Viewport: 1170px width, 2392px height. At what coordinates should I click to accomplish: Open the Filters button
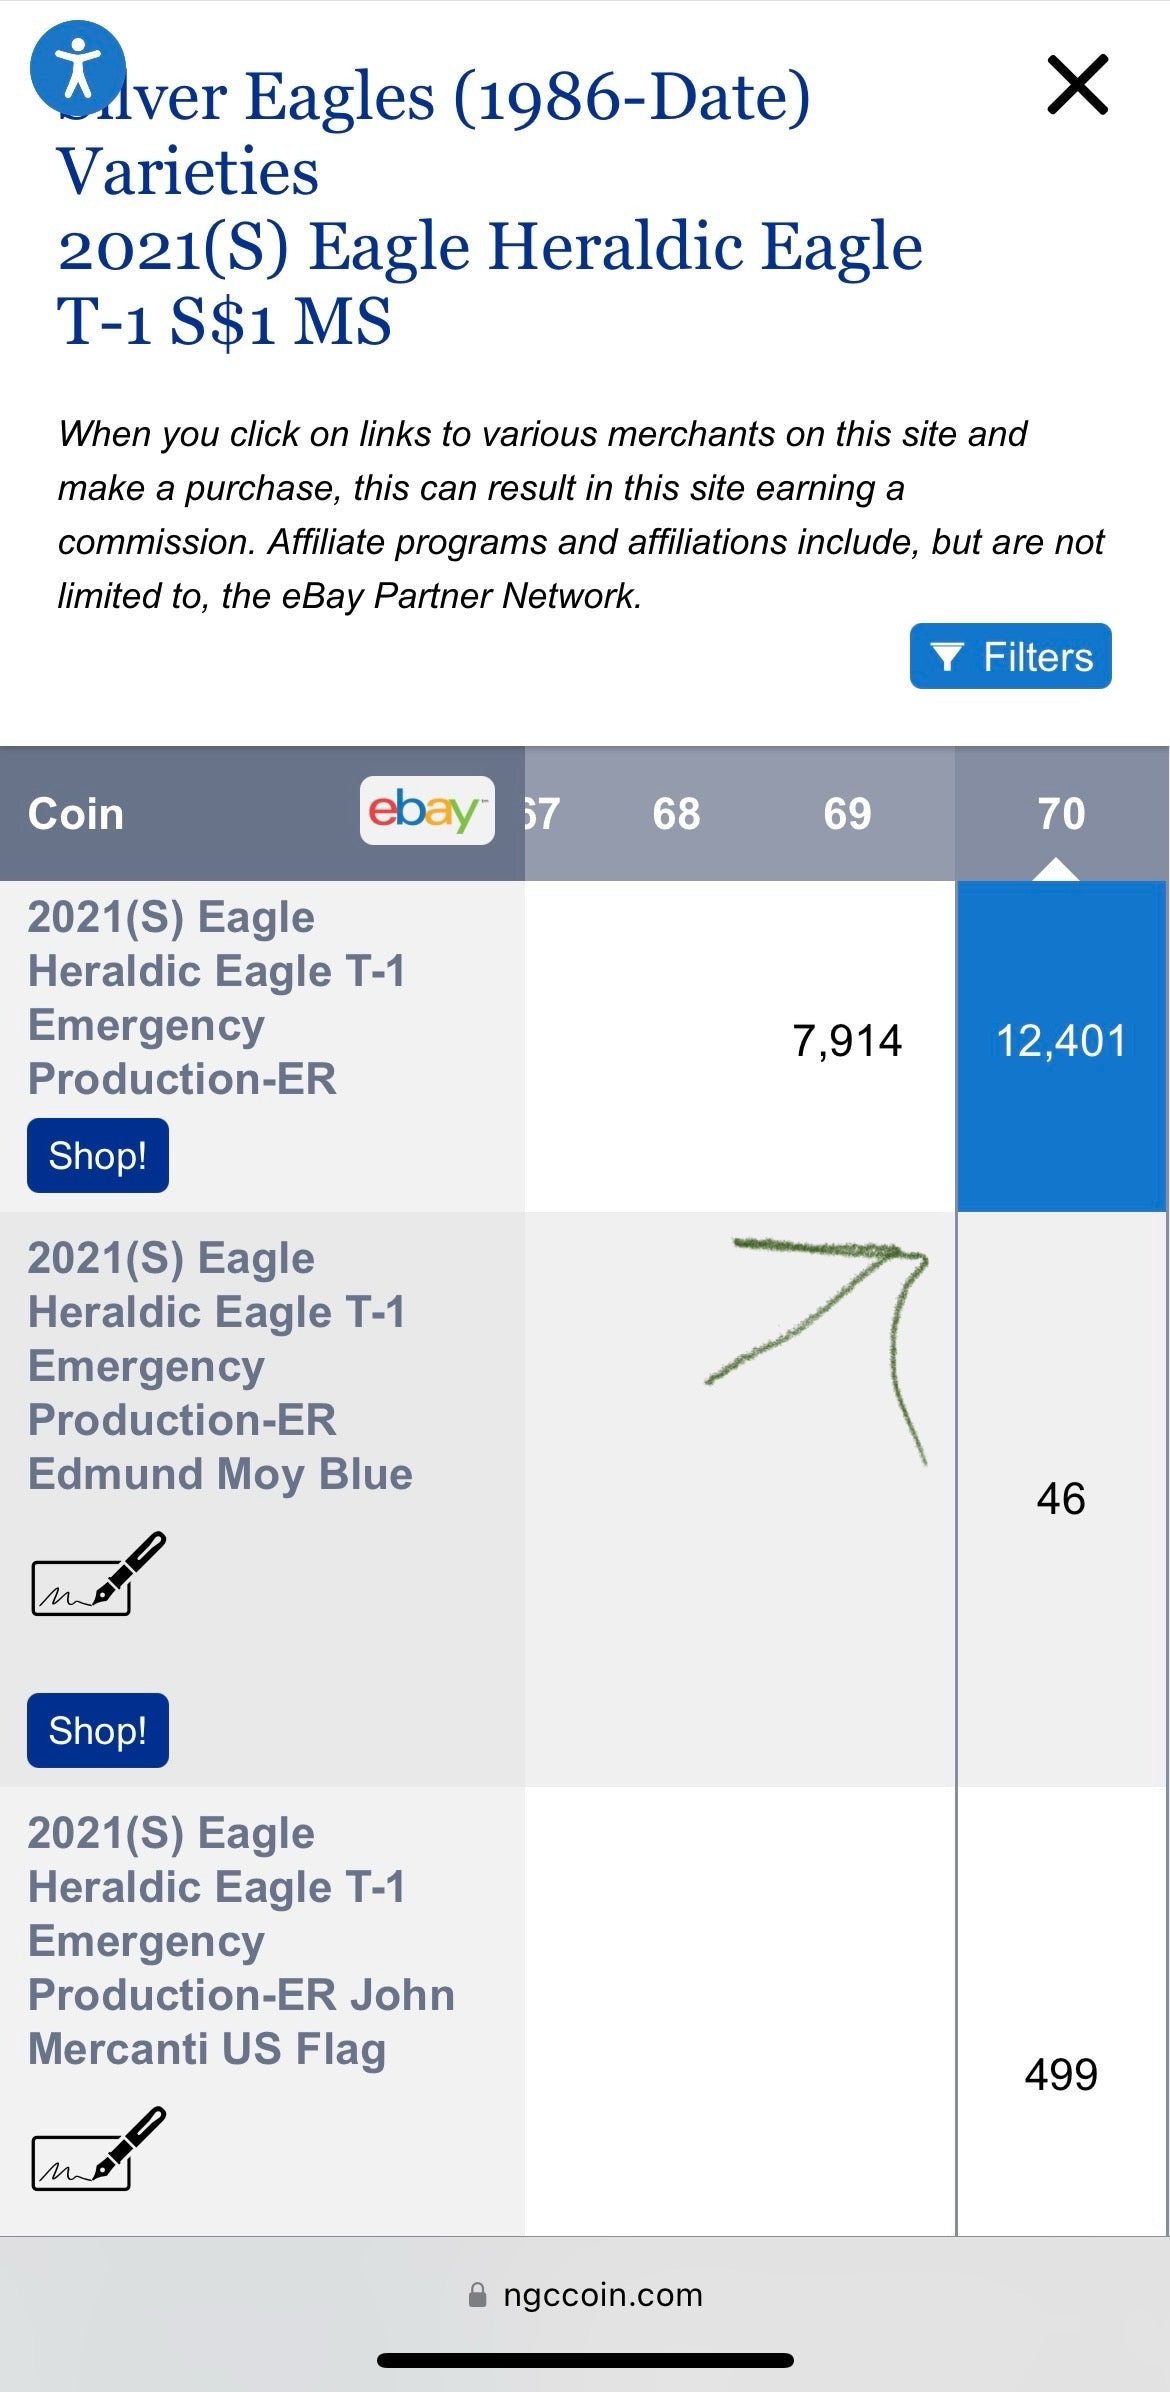pos(1010,656)
